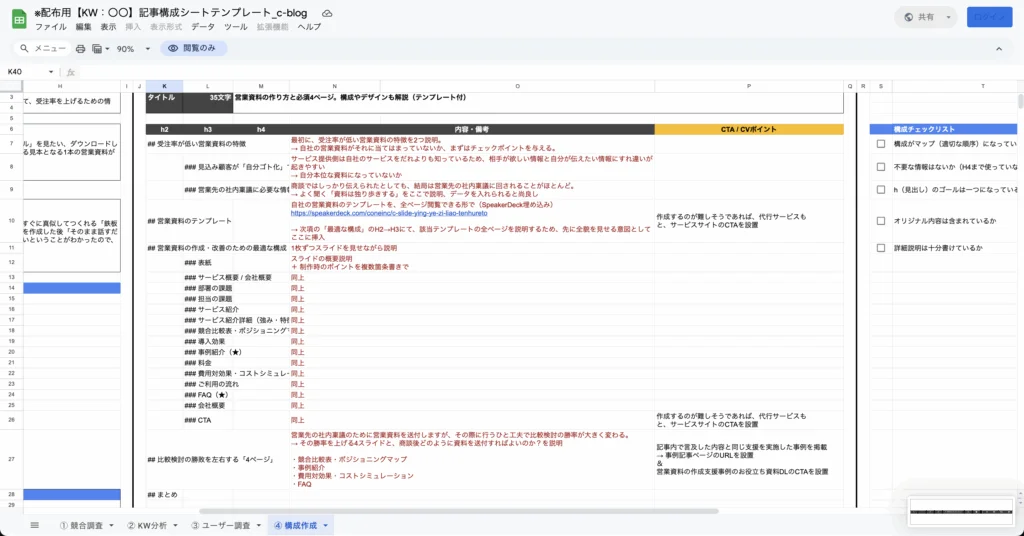Tick the 不要な情報はないか checkbox
The width and height of the screenshot is (1024, 536).
click(881, 167)
